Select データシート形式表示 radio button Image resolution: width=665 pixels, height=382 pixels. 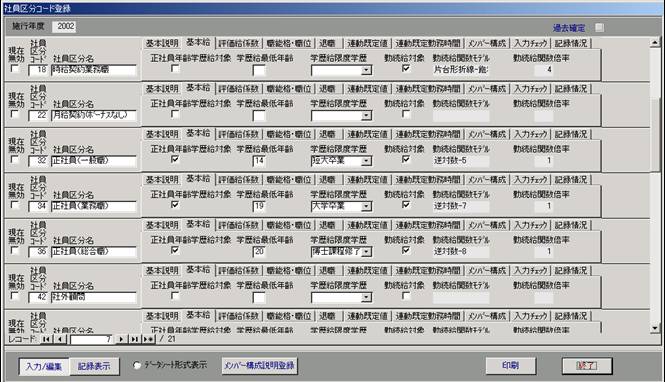[137, 365]
